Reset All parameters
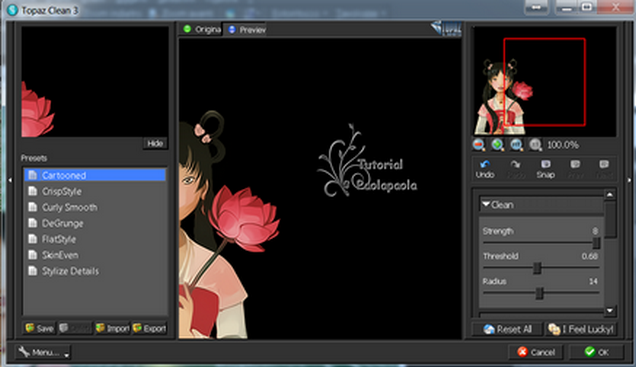 point(507,329)
